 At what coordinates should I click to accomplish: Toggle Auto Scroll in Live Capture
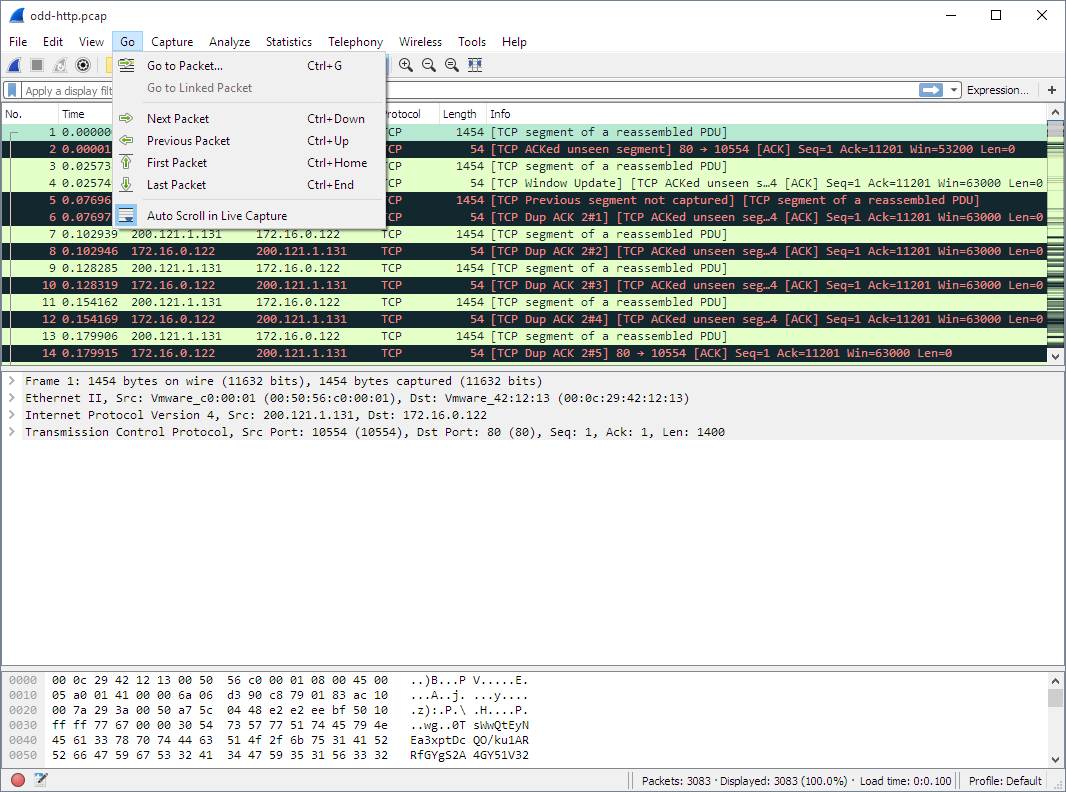click(215, 215)
